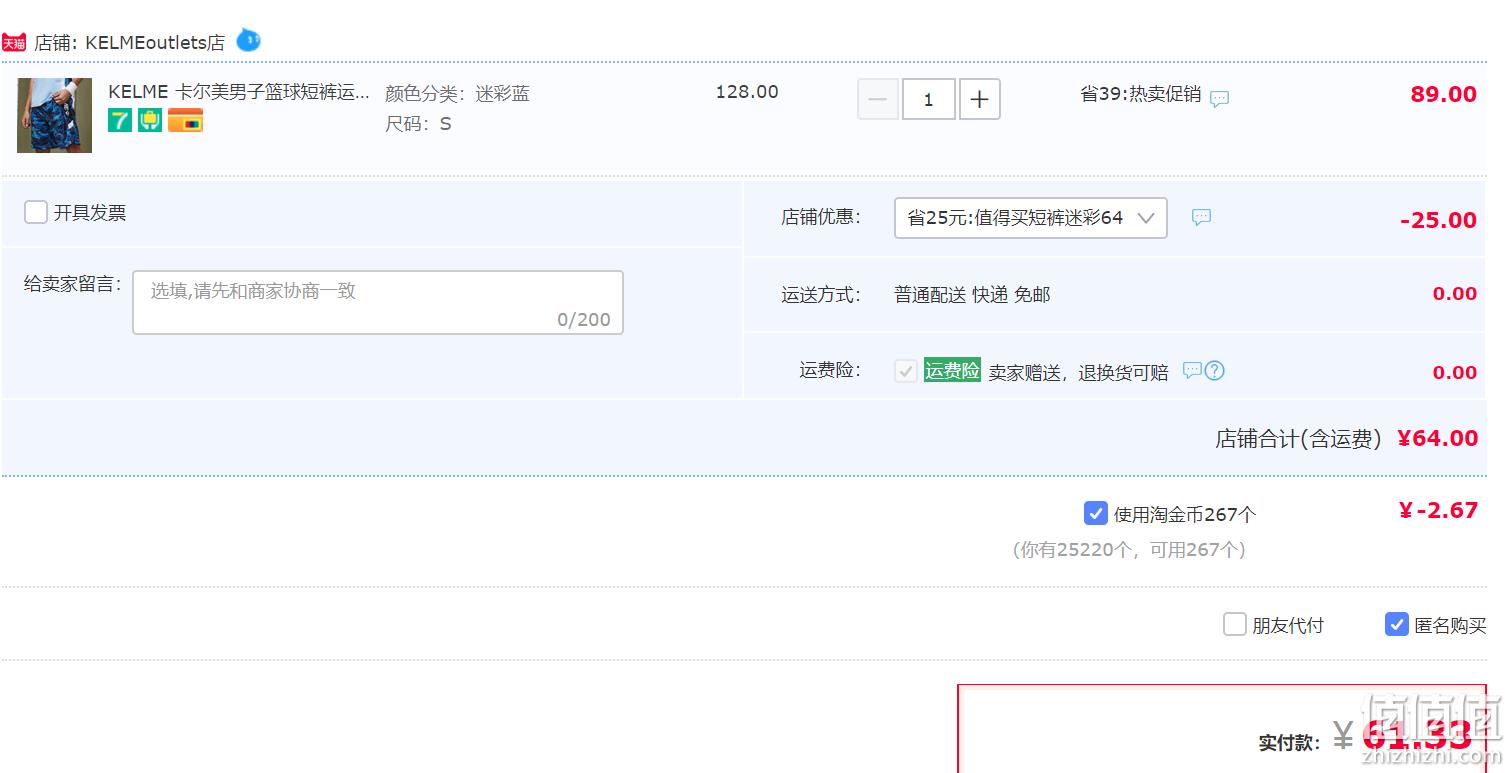Click the 运费险 disabled checkbox
This screenshot has height=773, width=1511.
click(906, 372)
